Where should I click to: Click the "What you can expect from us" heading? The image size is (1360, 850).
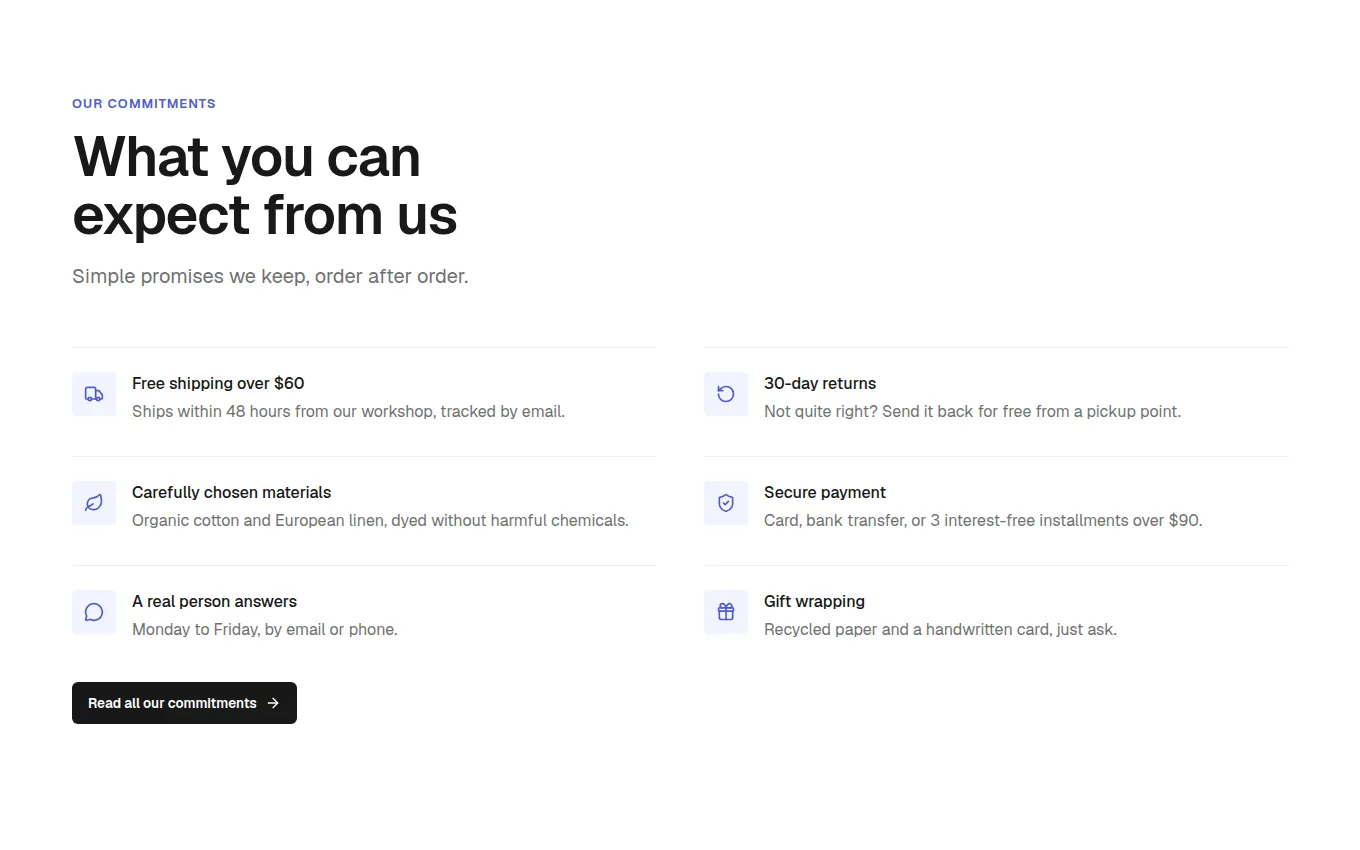pos(265,186)
